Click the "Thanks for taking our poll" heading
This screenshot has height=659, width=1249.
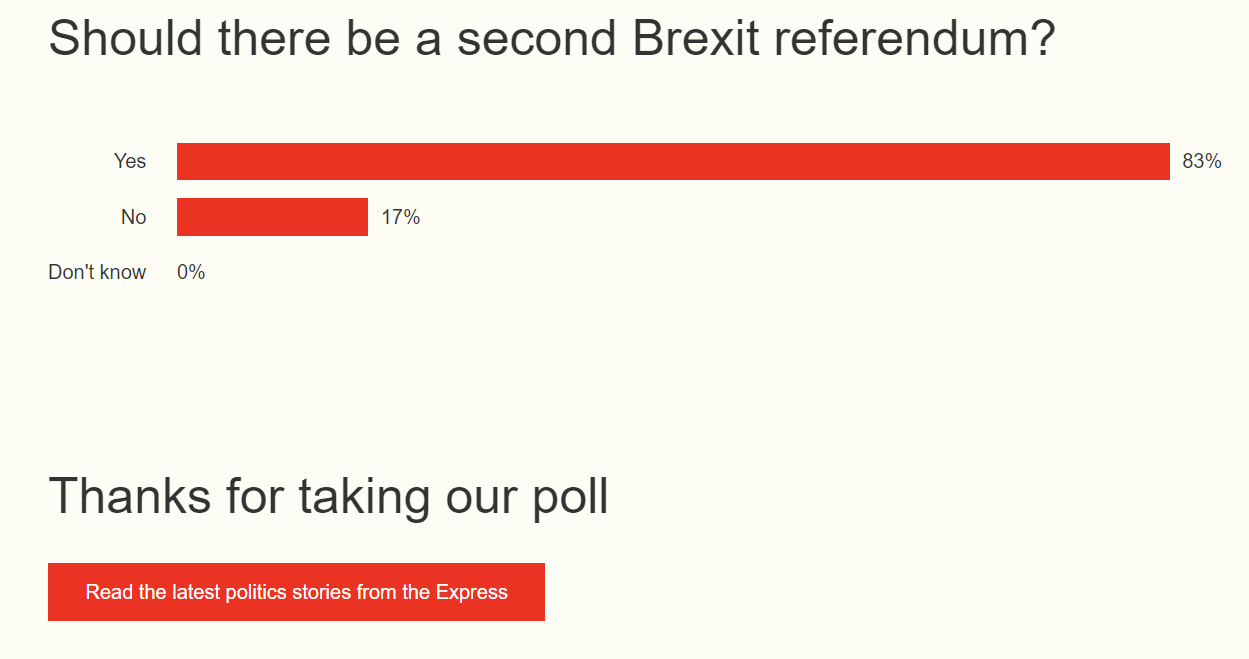(x=328, y=496)
